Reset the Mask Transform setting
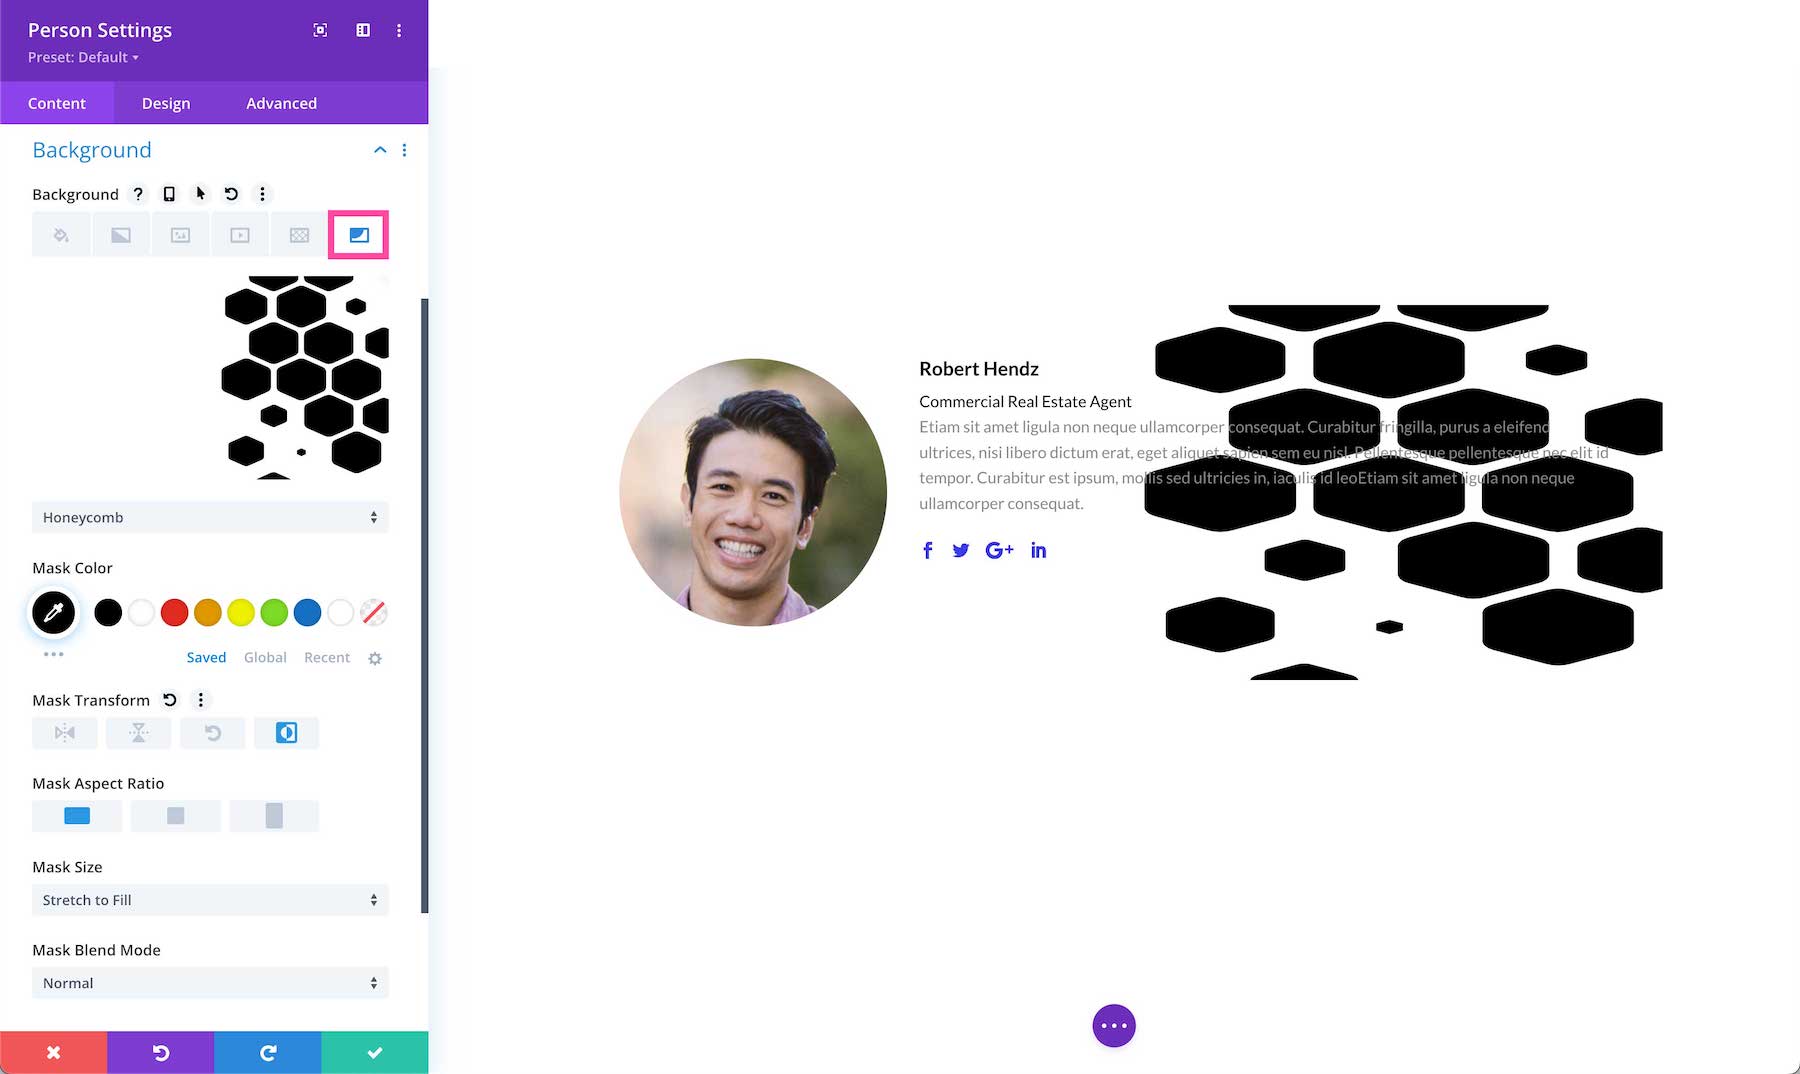 [170, 700]
